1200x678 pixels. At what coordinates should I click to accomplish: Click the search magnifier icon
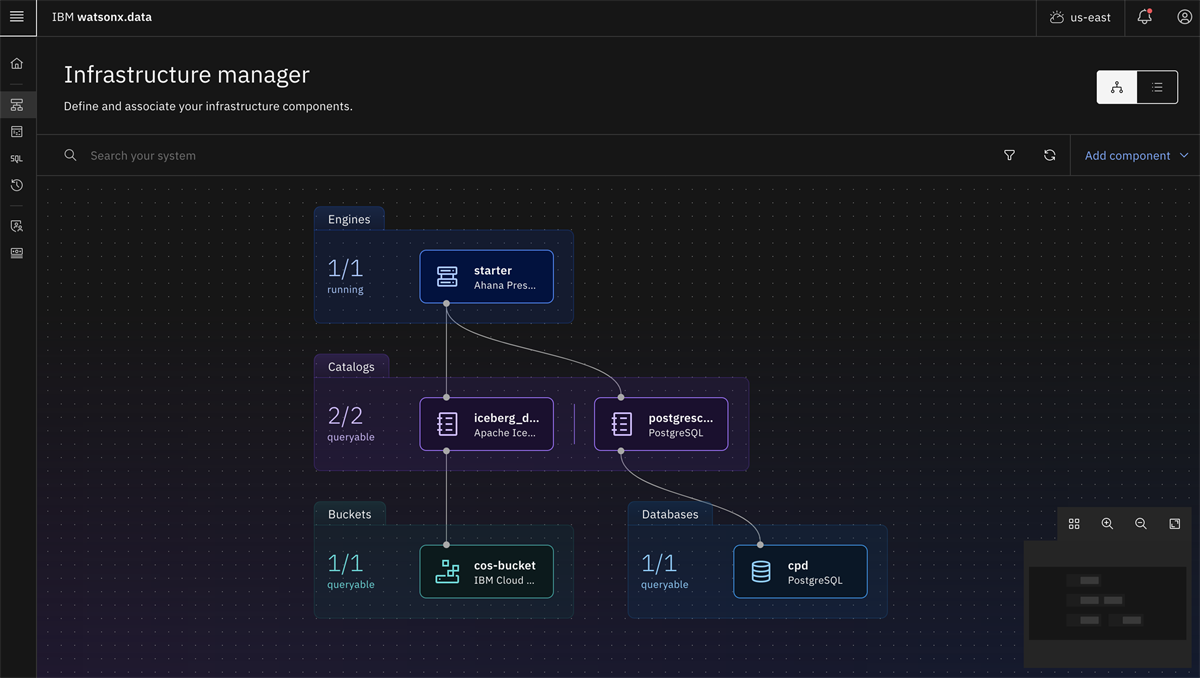coord(70,155)
